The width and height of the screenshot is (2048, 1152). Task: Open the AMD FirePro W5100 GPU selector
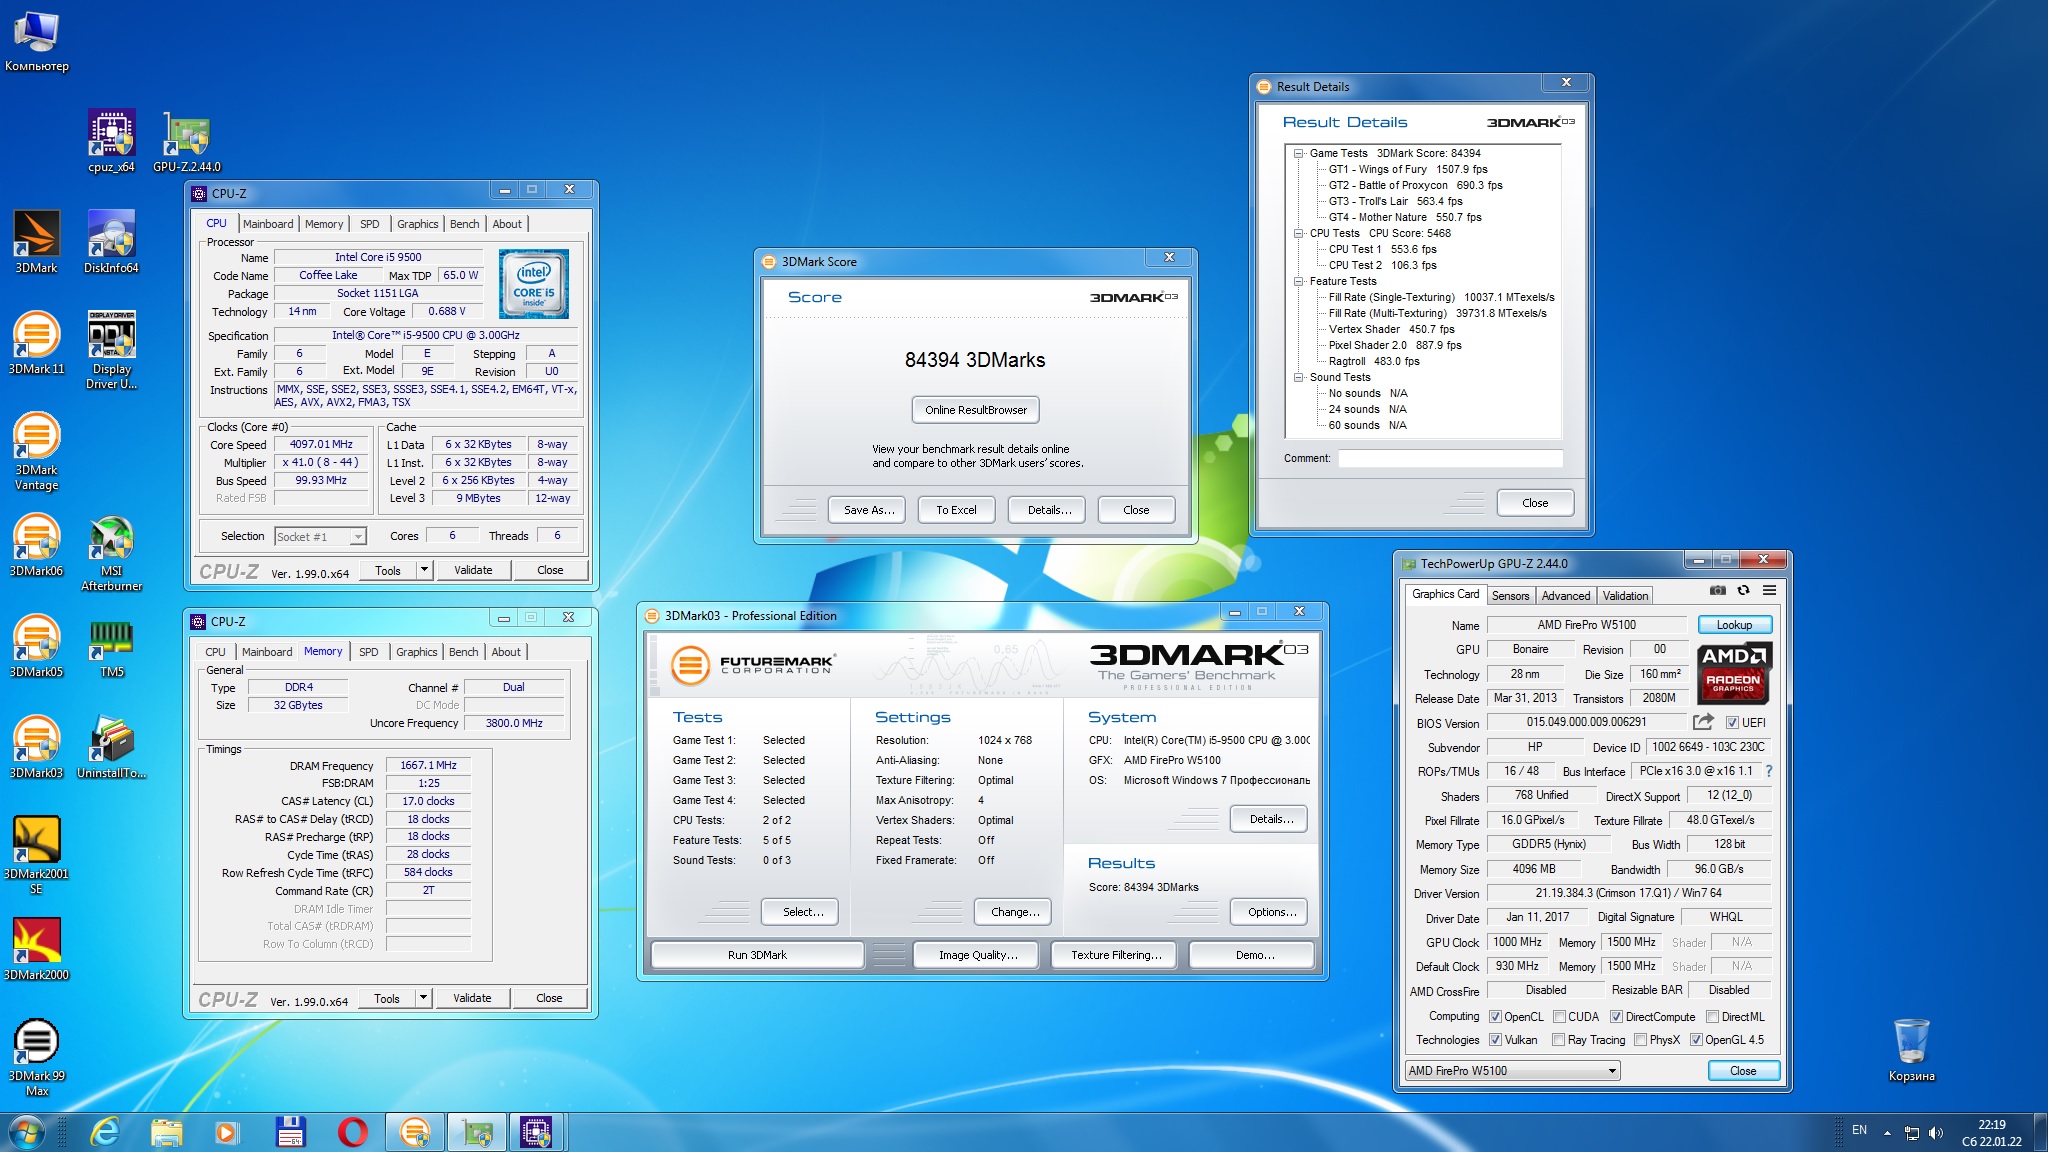[x=1512, y=1071]
